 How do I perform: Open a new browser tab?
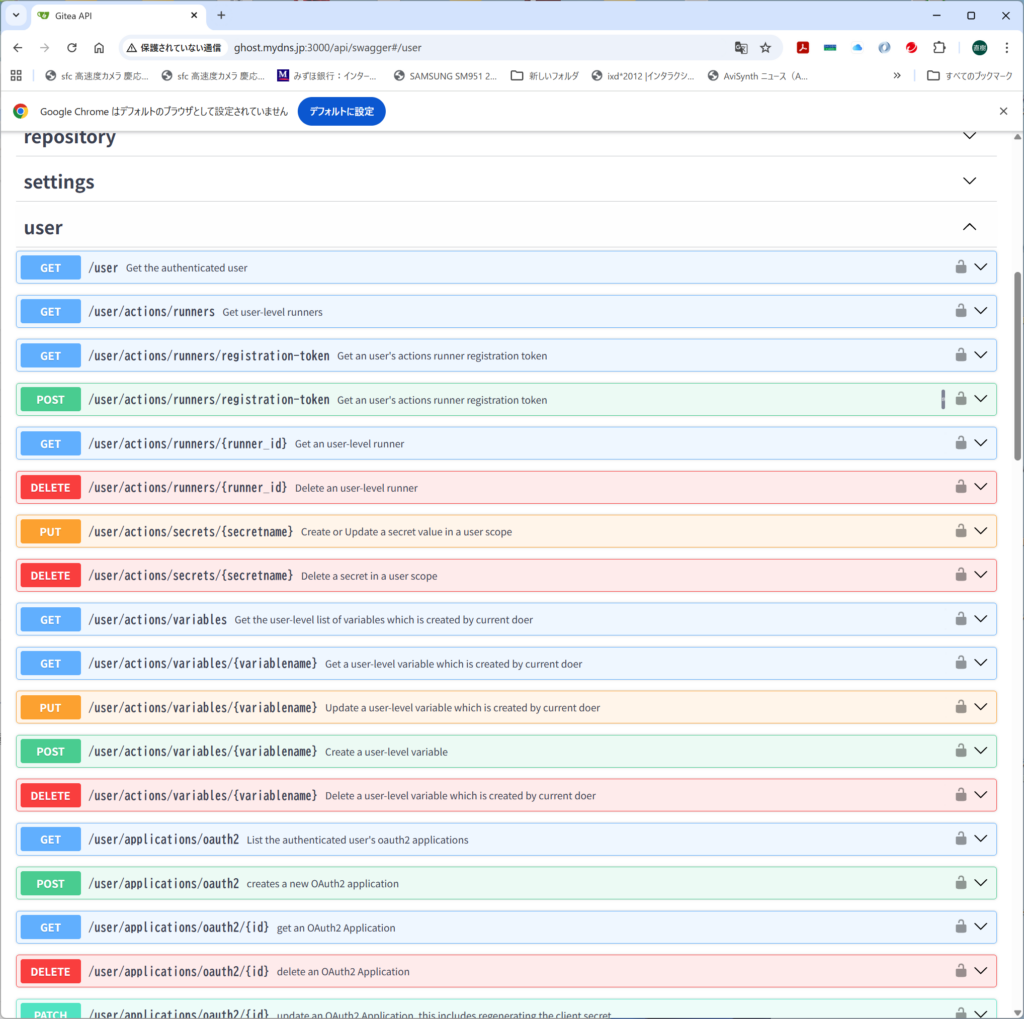(221, 15)
